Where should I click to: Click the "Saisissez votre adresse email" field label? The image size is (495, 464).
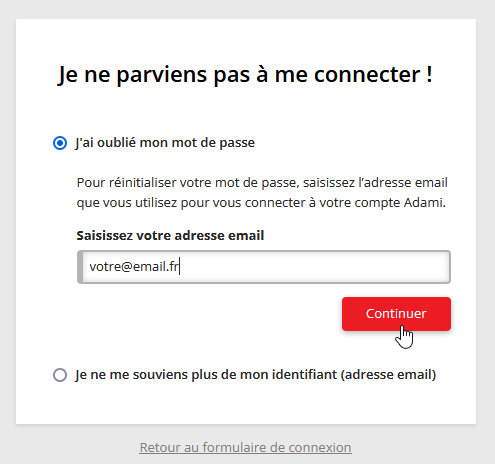(x=170, y=235)
